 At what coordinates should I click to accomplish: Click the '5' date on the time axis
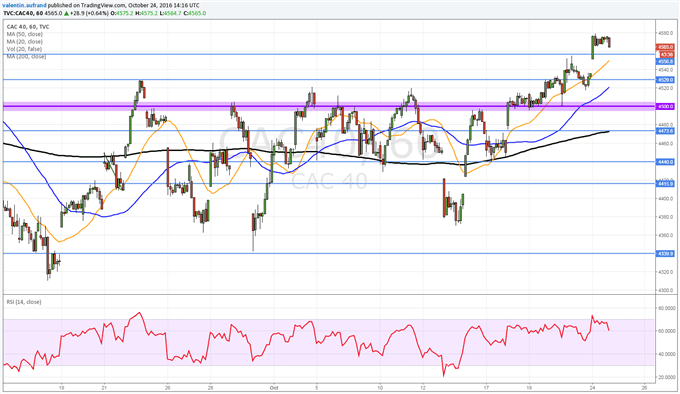317,387
